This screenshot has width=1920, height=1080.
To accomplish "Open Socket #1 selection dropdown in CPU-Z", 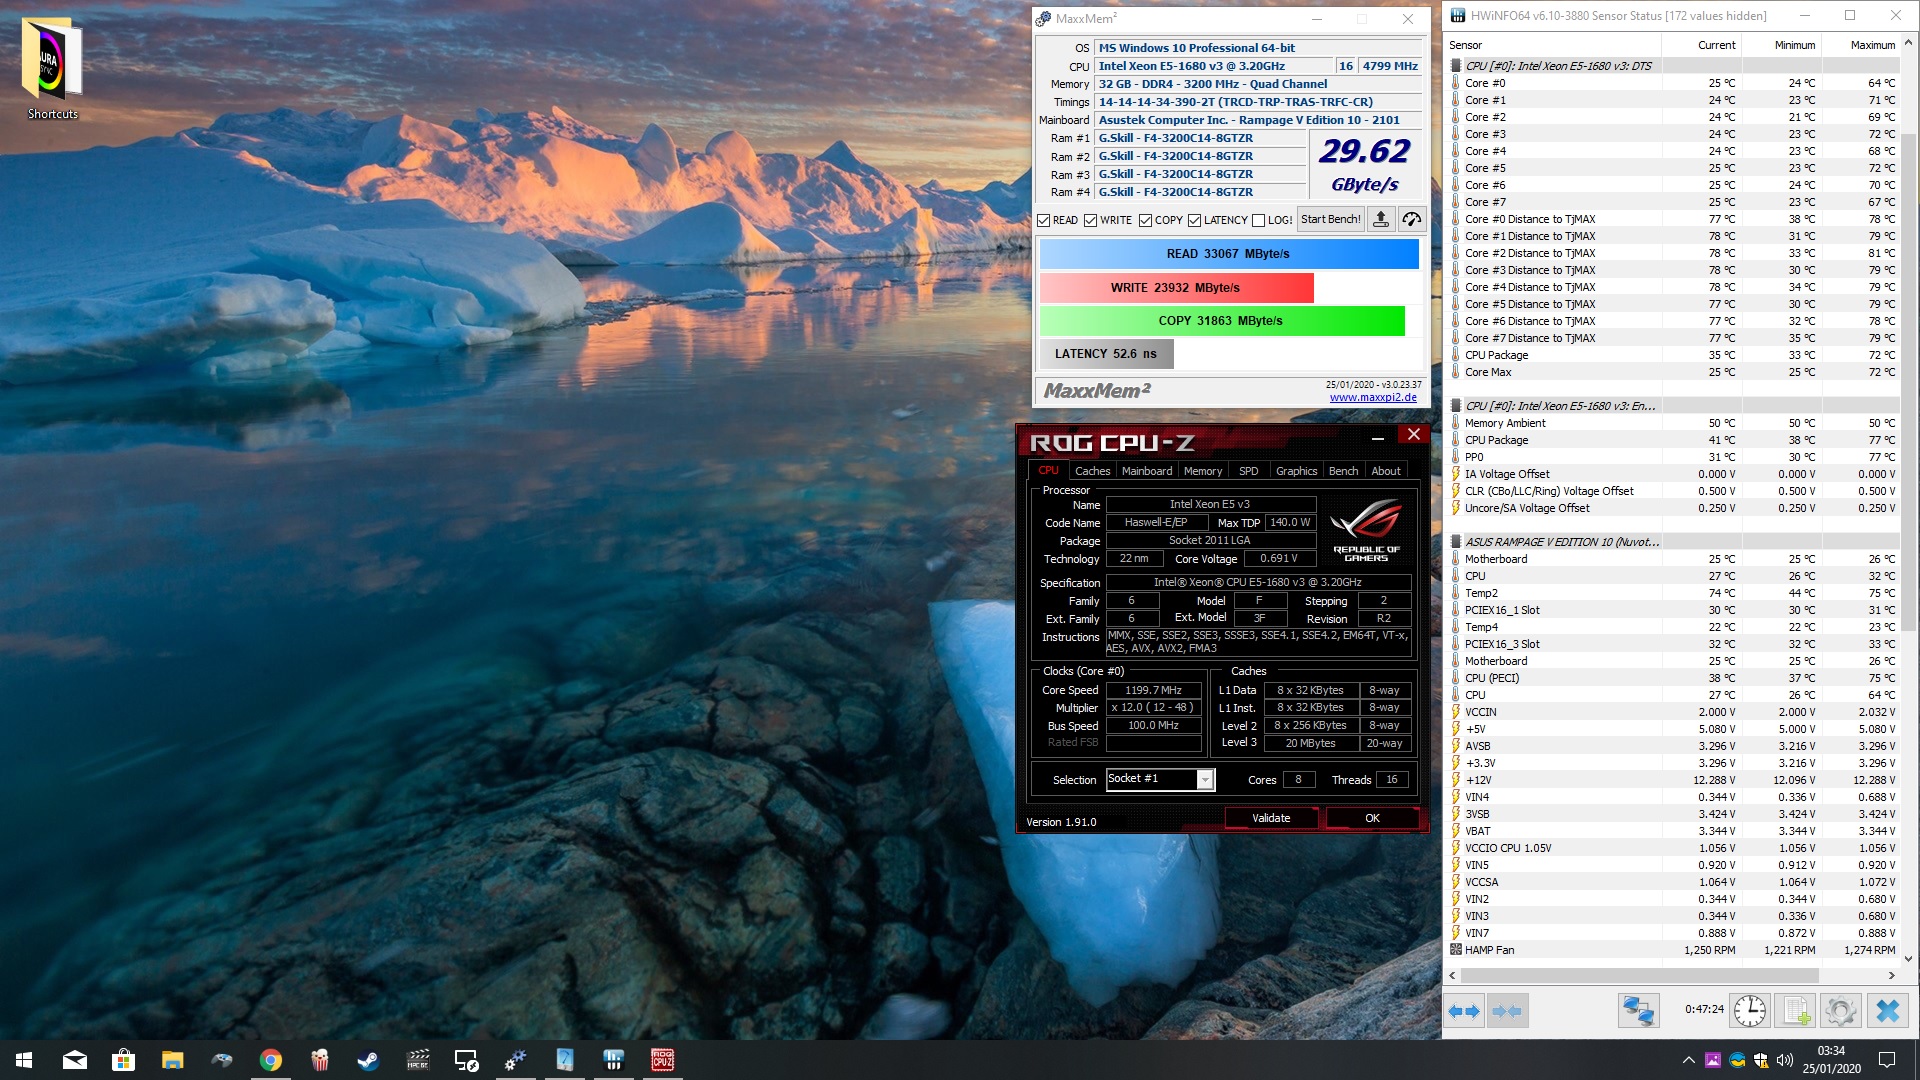I will [x=1205, y=780].
